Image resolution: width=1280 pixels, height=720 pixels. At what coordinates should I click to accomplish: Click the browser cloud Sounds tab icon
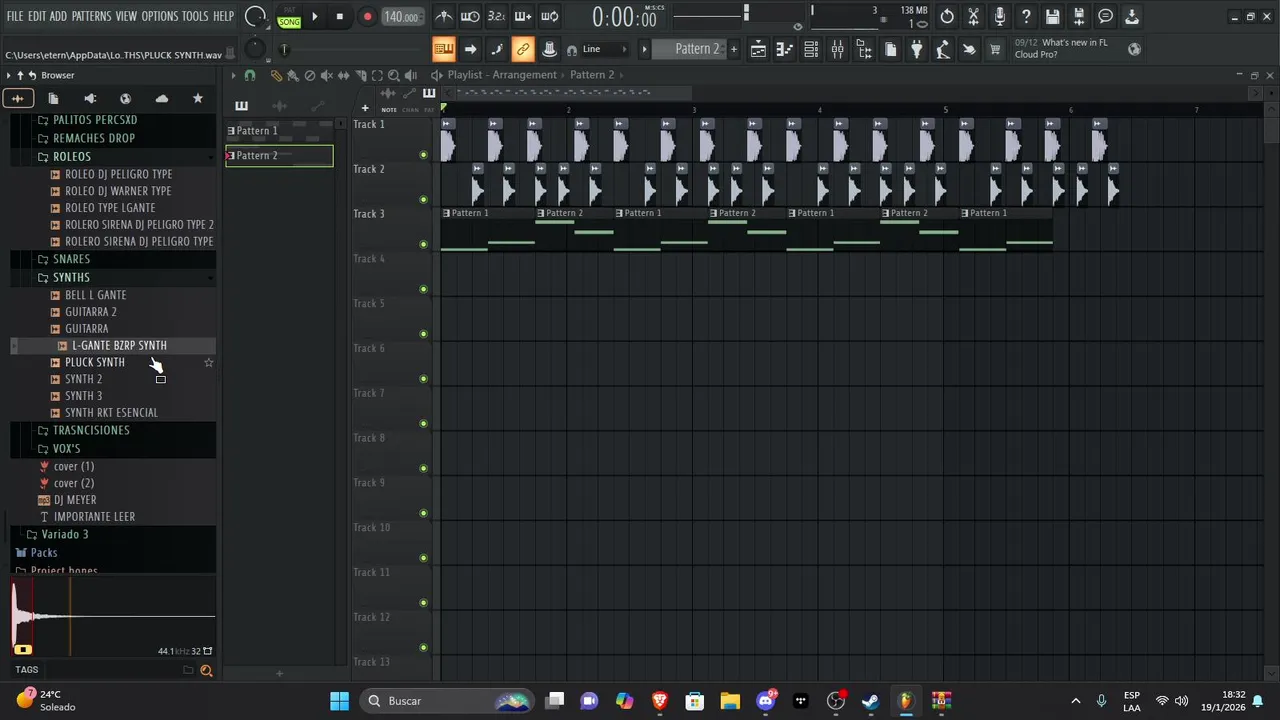(162, 98)
